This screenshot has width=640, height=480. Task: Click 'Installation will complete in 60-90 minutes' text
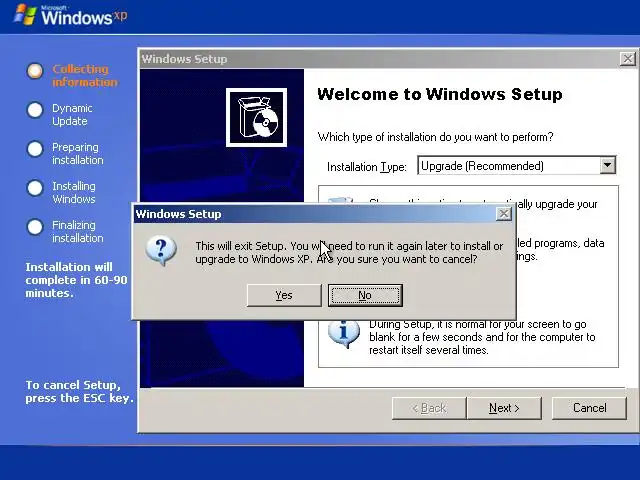click(76, 280)
